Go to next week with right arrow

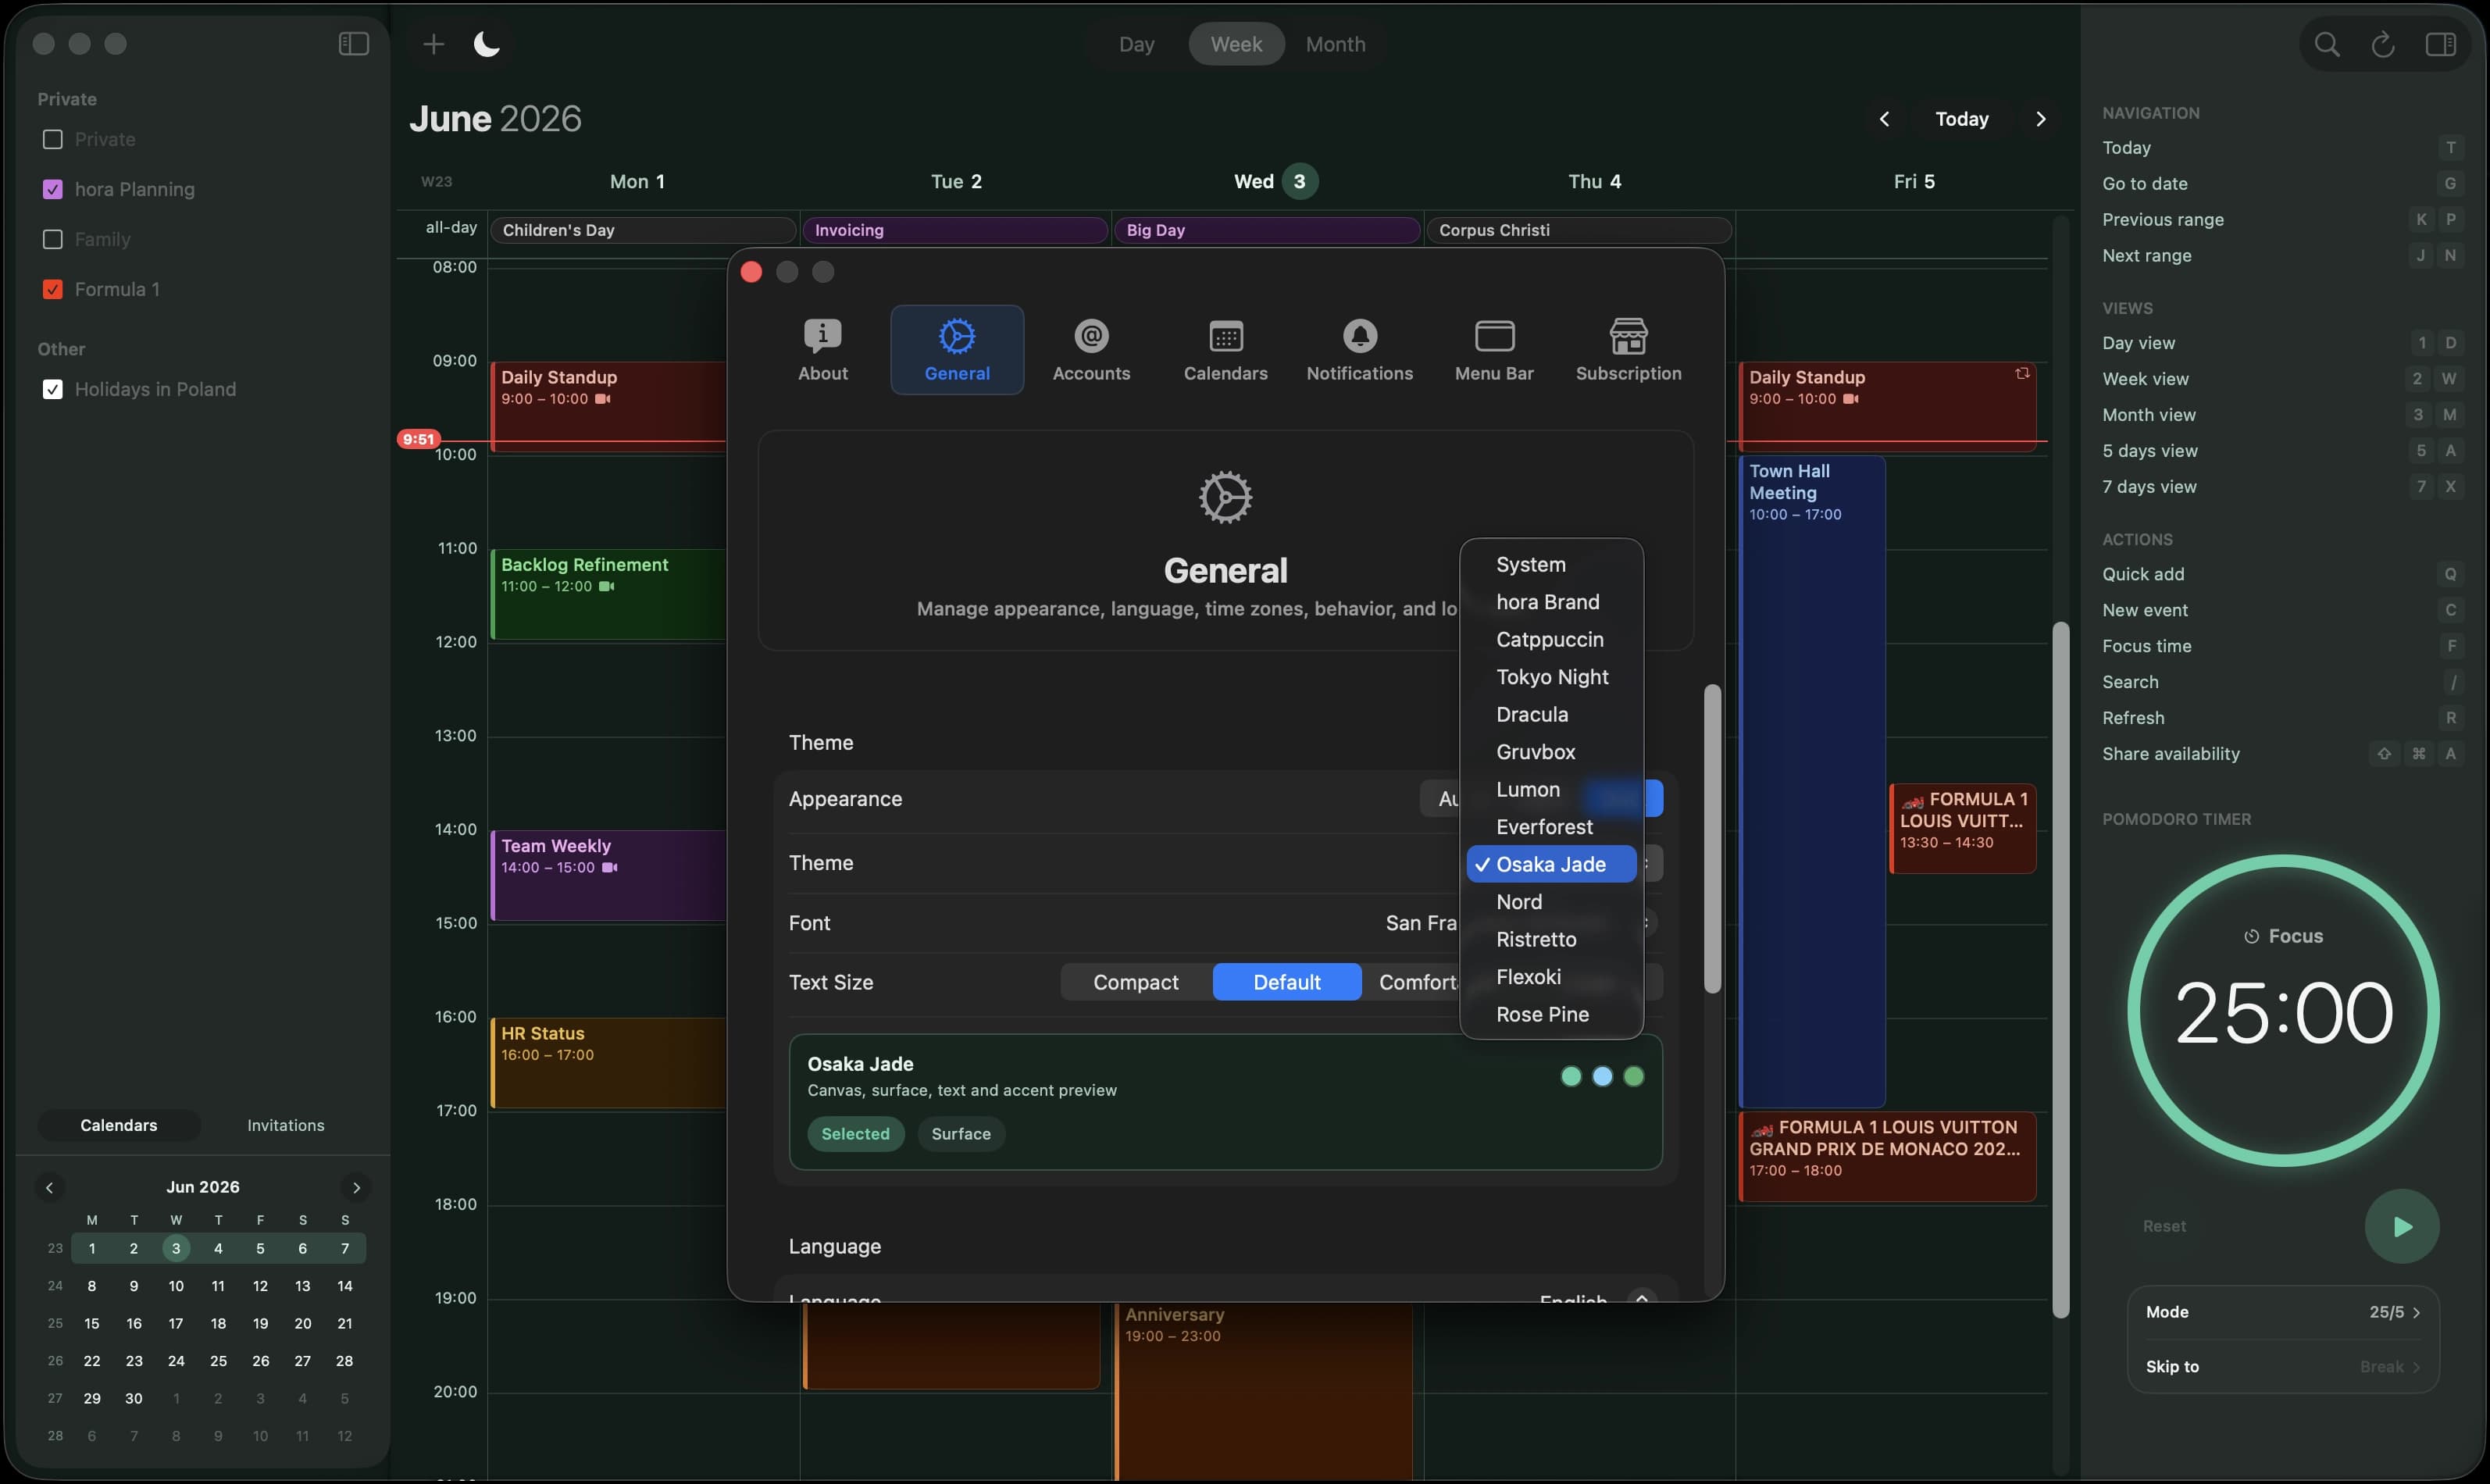[2040, 119]
